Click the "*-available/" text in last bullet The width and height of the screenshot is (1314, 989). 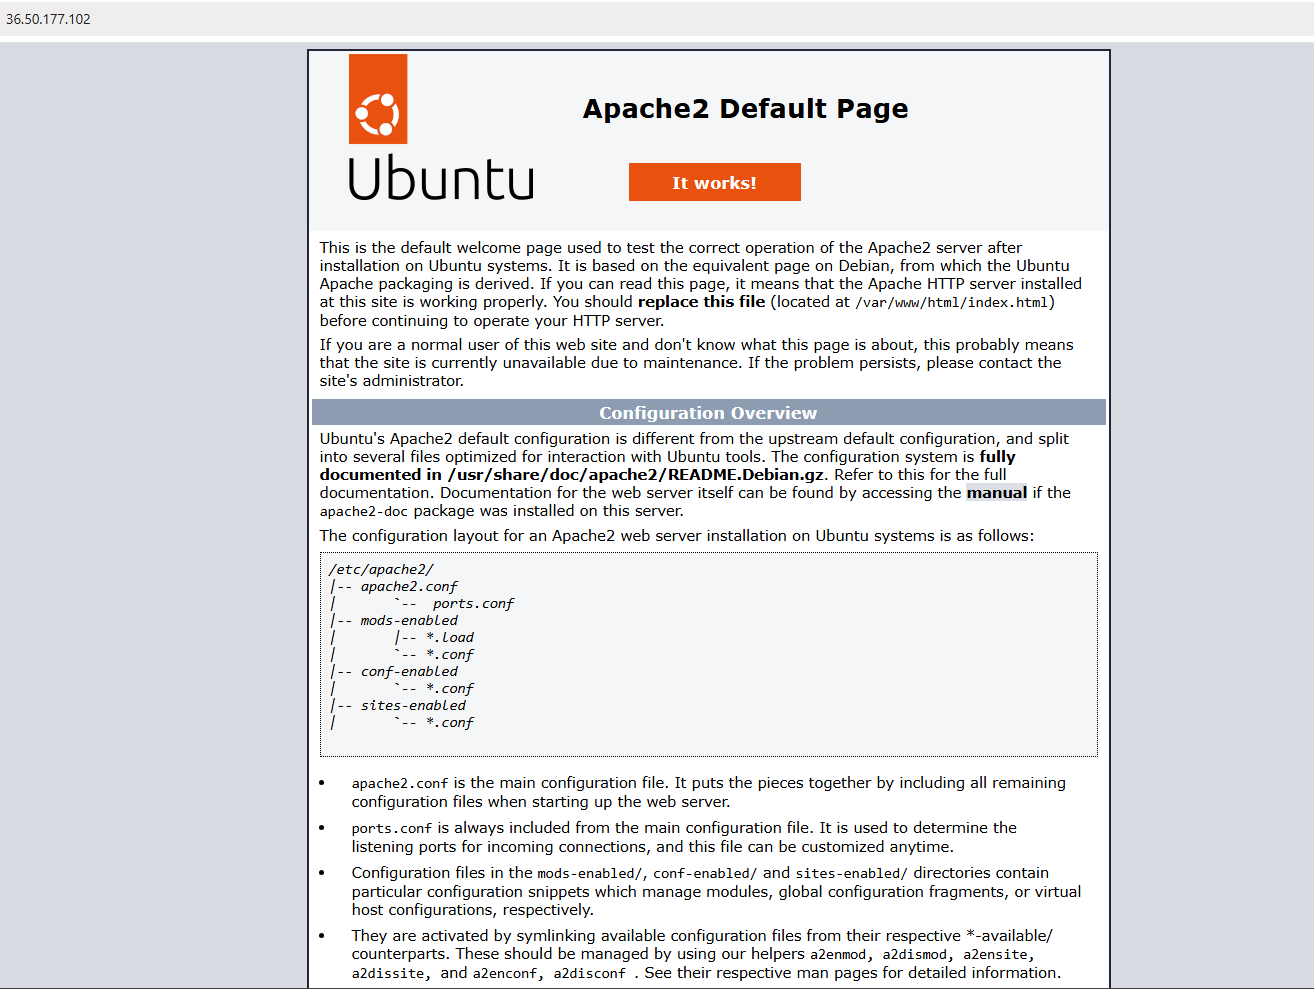(x=1009, y=936)
